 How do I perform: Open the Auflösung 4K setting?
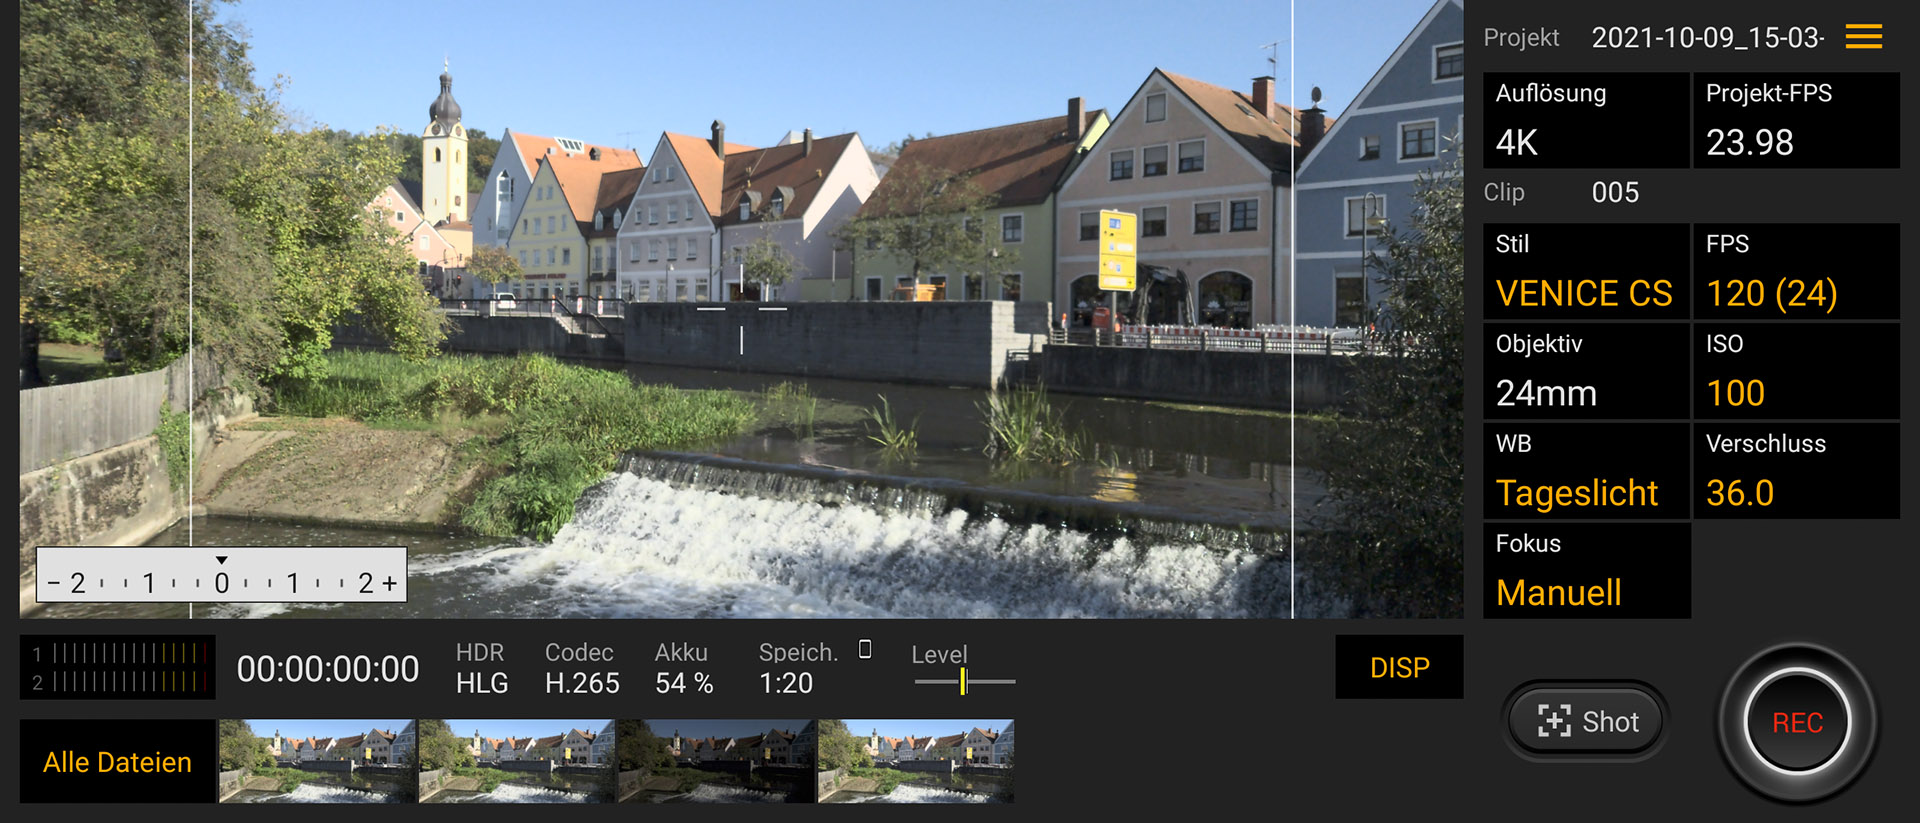click(x=1586, y=120)
